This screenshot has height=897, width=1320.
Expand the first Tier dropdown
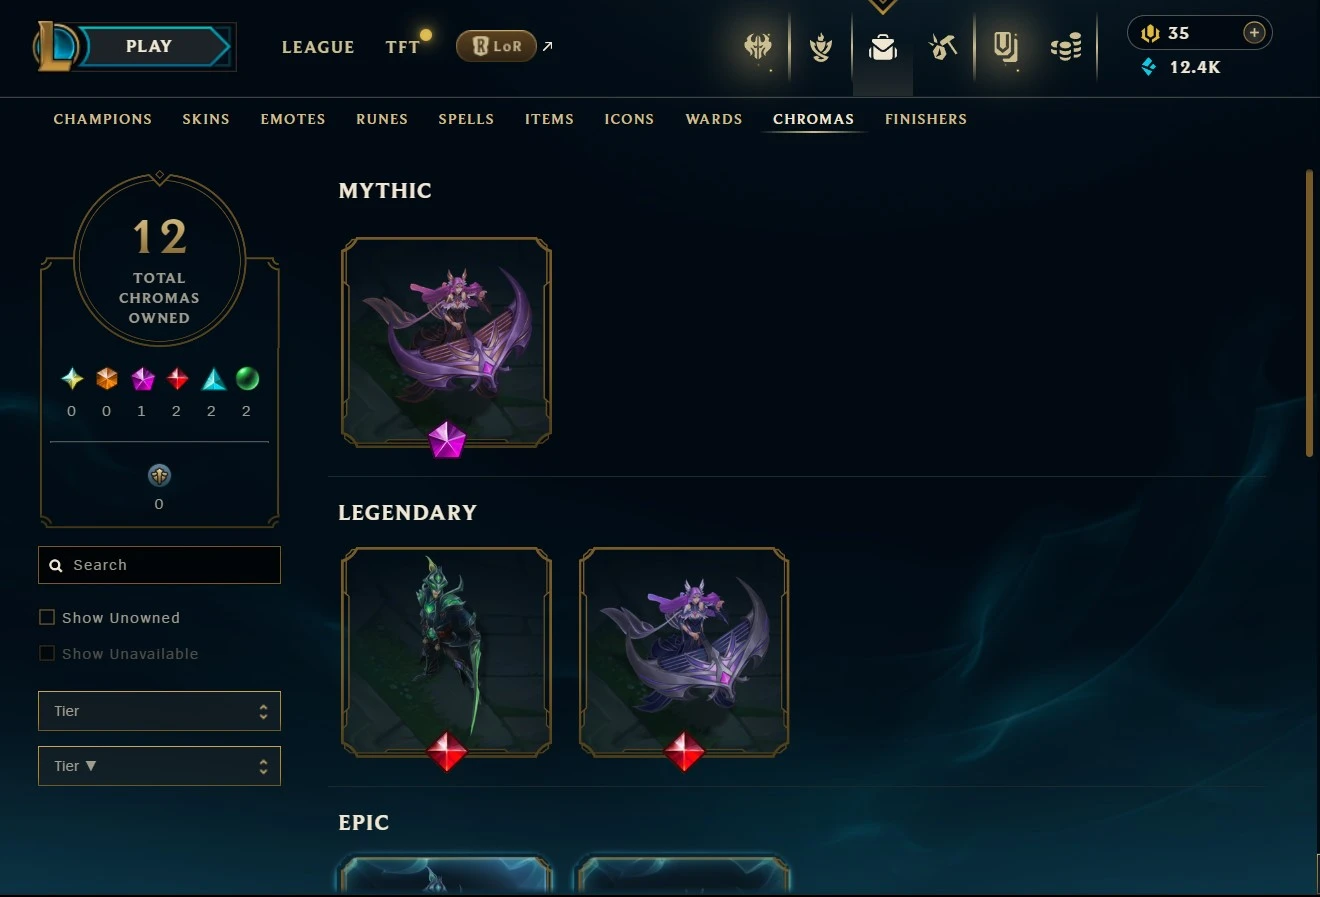tap(159, 711)
